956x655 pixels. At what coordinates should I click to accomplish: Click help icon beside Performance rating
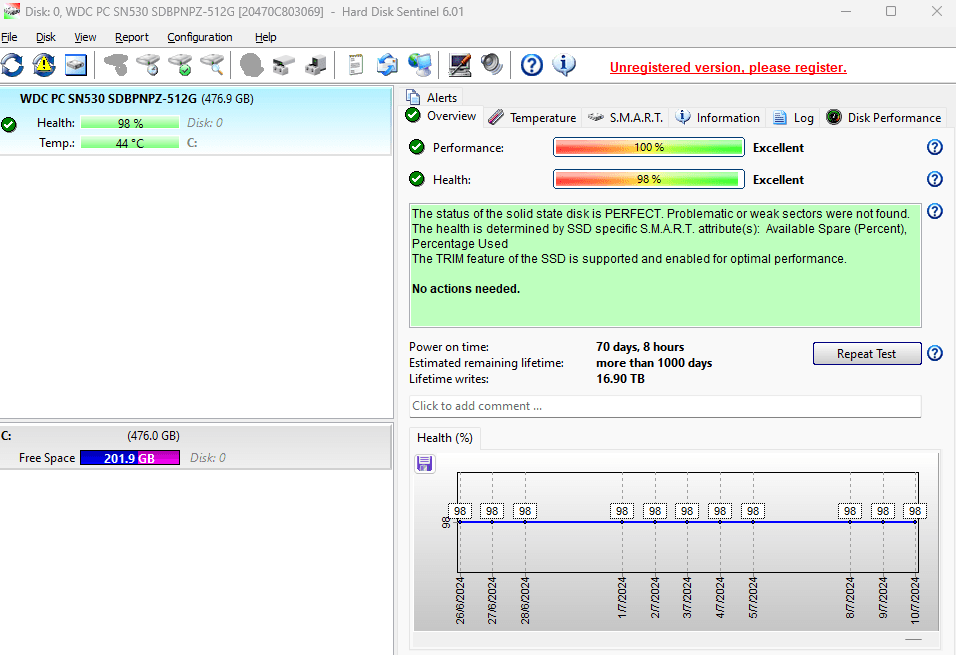[935, 148]
